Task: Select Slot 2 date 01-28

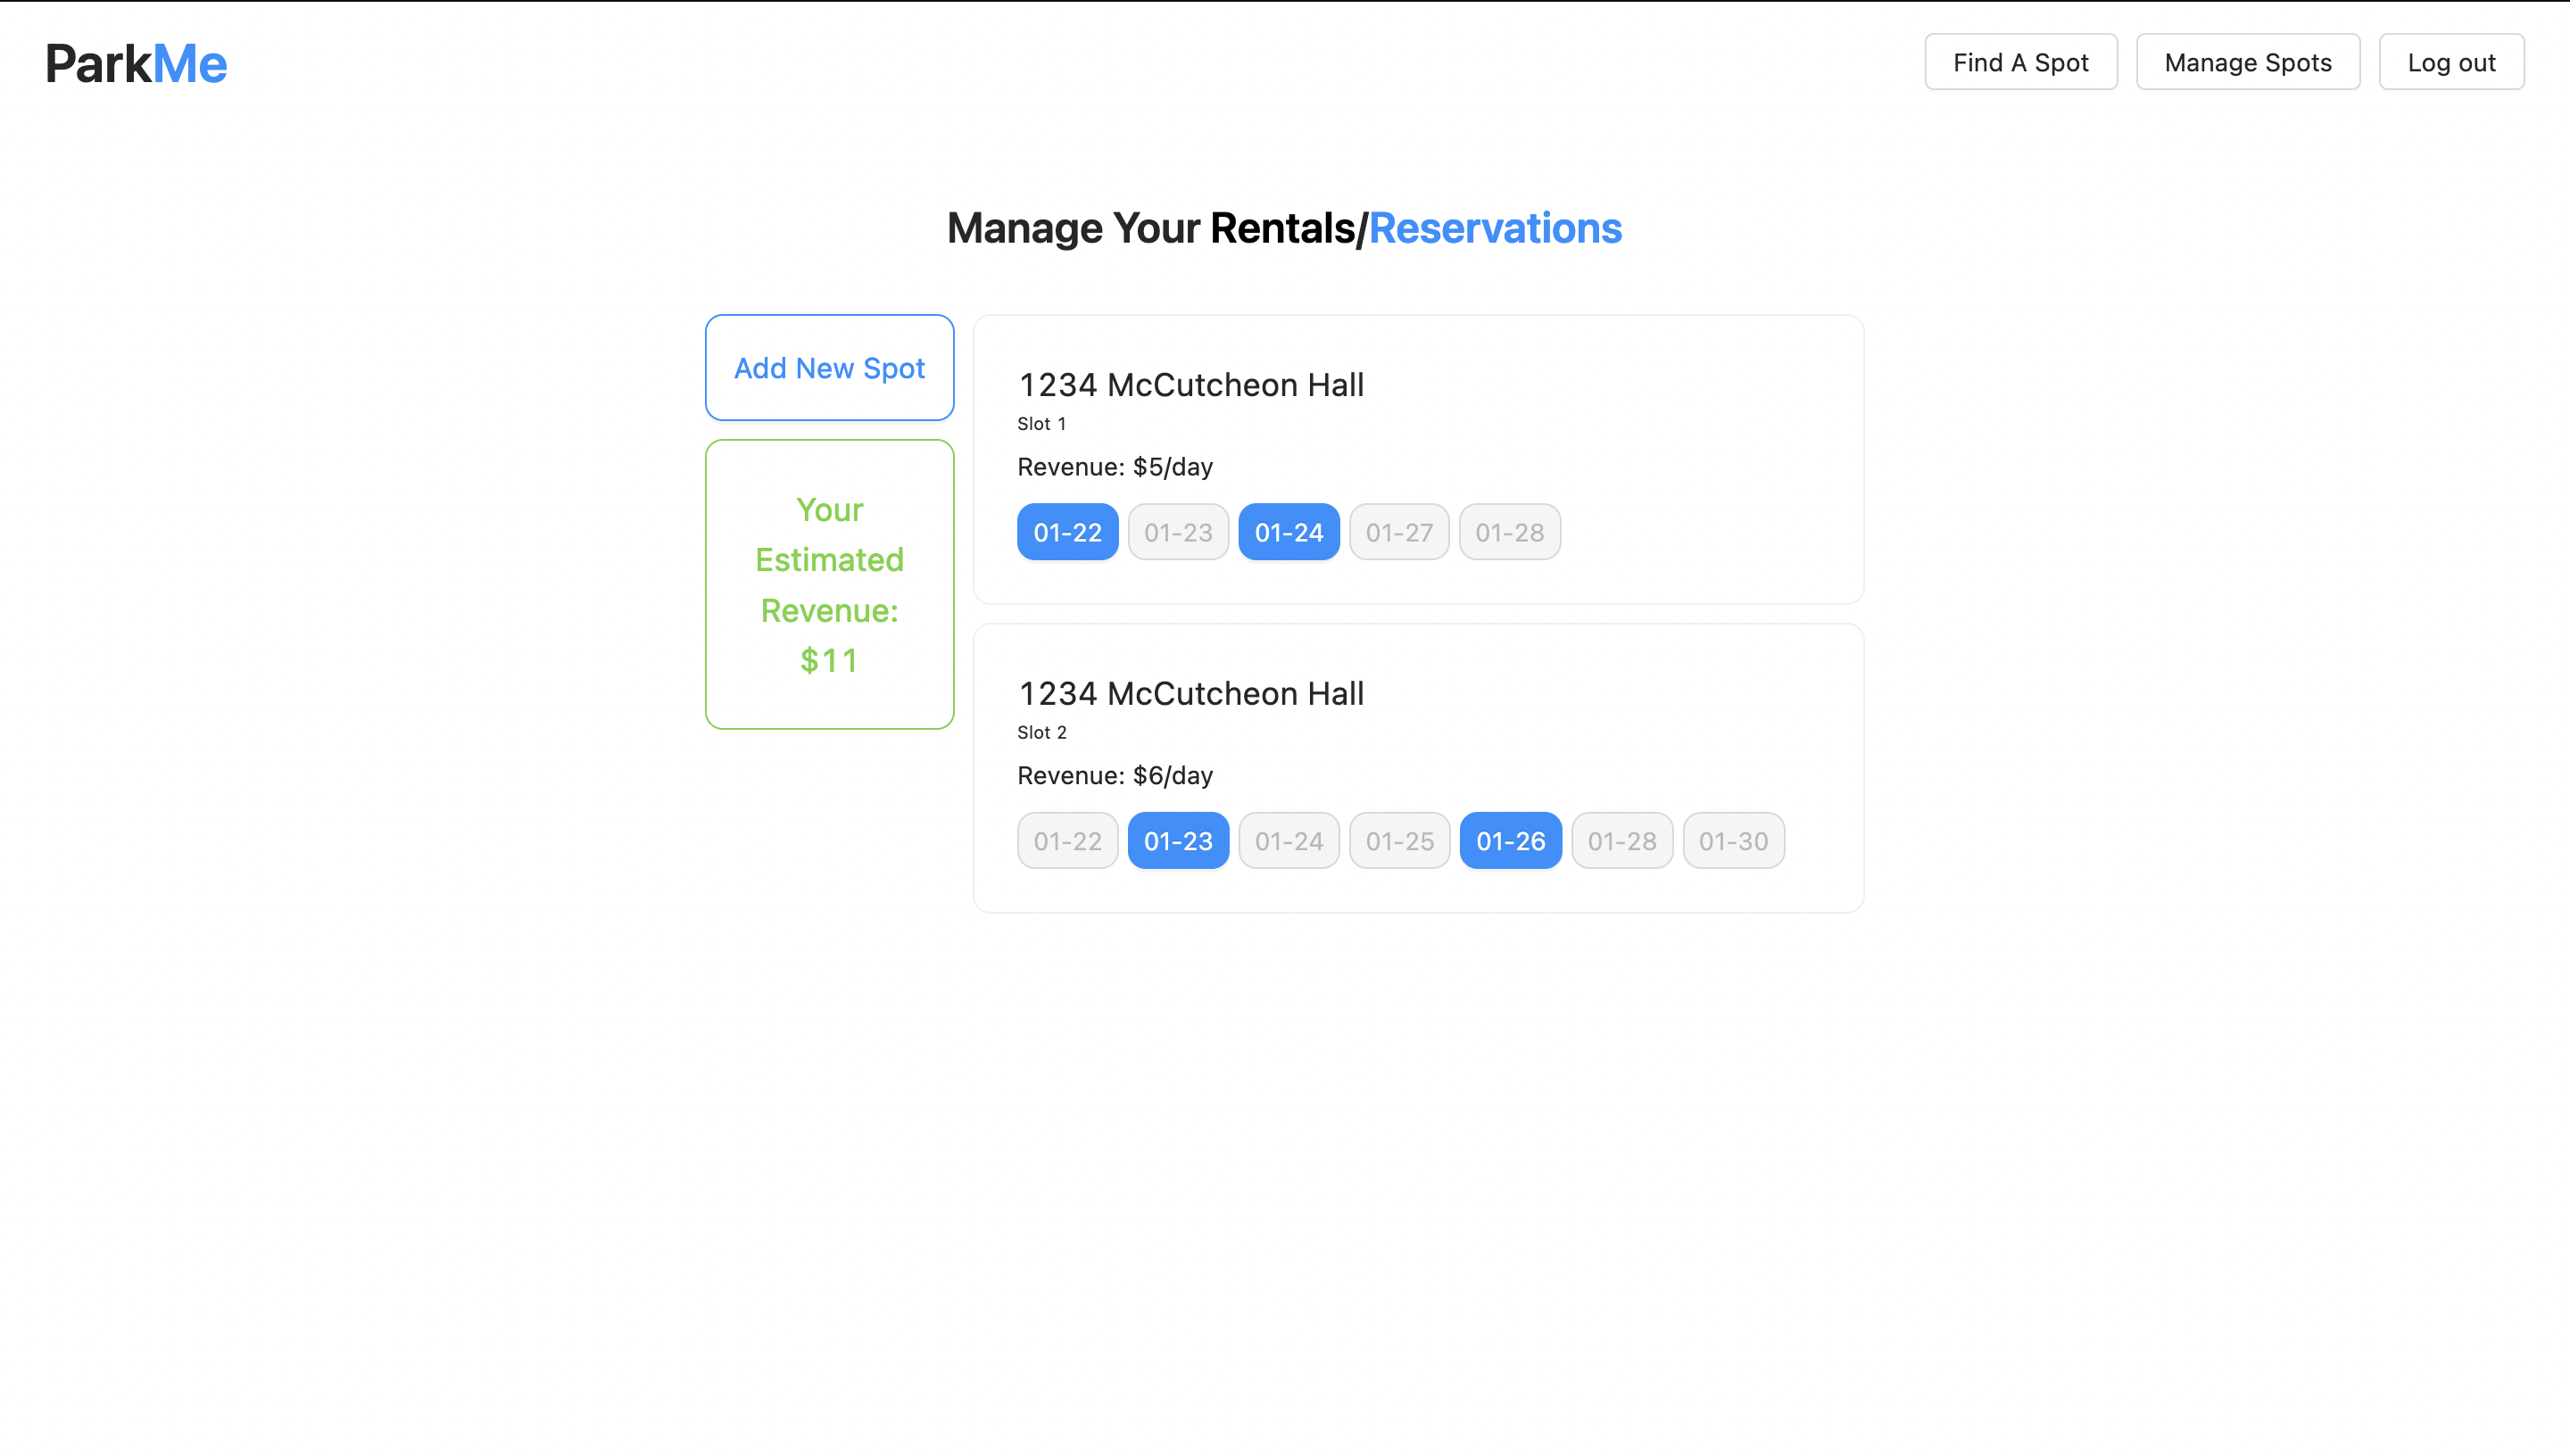Action: coord(1621,841)
